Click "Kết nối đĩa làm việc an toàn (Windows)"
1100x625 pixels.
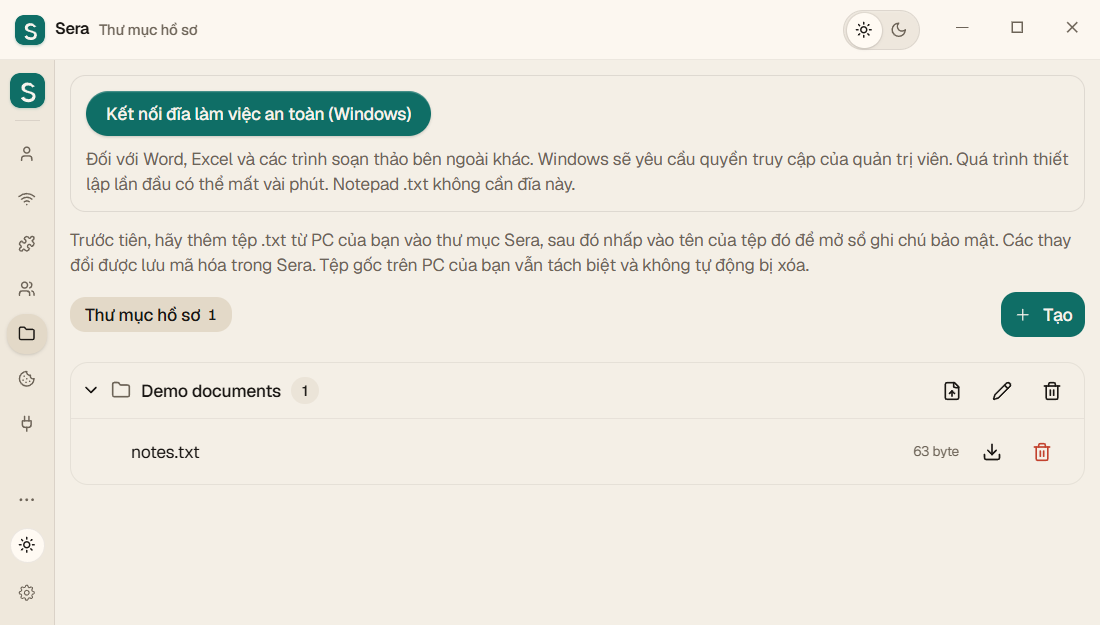[x=258, y=114]
